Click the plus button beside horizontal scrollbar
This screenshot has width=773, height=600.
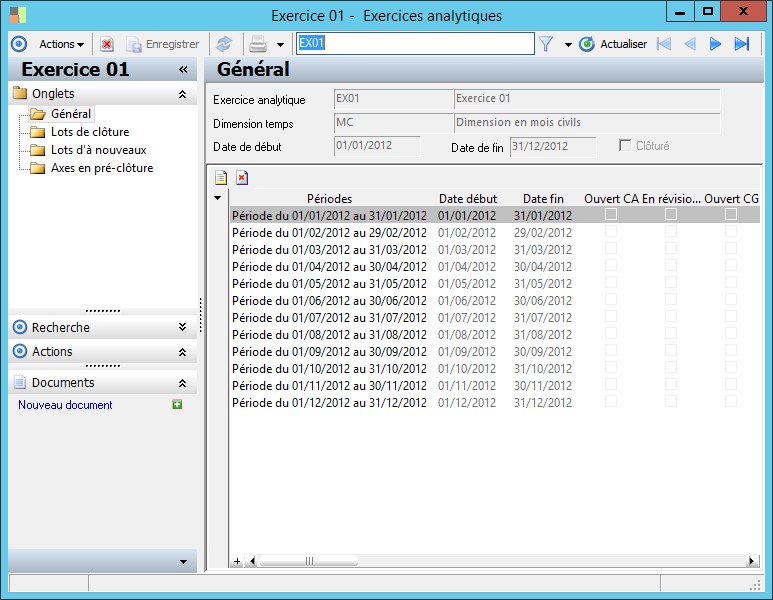[x=237, y=561]
